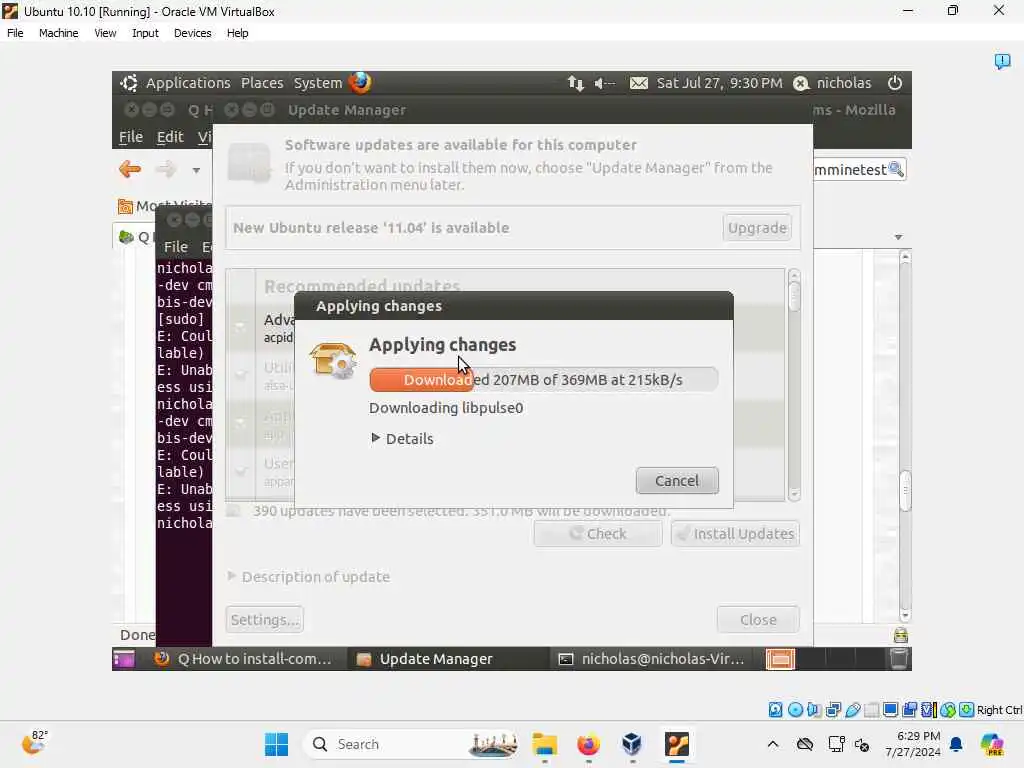Open Firefox list all tabs dropdown
Image resolution: width=1024 pixels, height=768 pixels.
pos(899,237)
